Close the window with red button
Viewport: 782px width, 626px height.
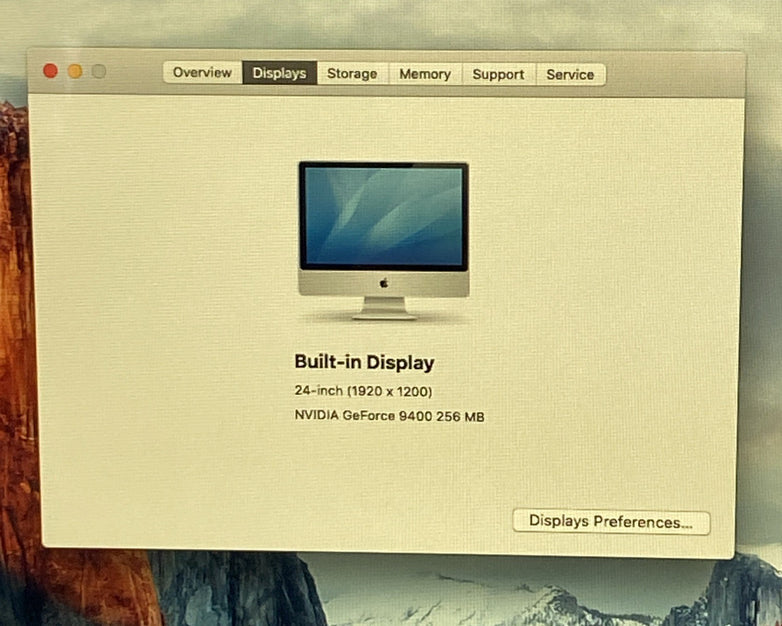[x=50, y=71]
